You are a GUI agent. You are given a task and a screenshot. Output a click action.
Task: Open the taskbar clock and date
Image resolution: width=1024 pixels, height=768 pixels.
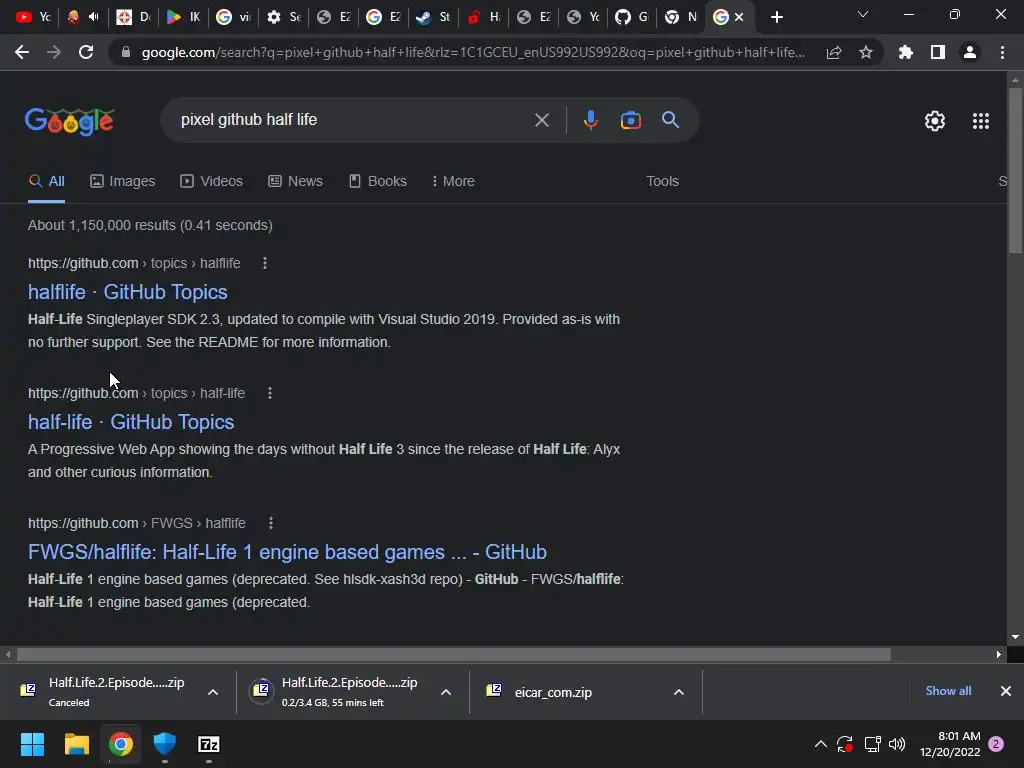950,744
